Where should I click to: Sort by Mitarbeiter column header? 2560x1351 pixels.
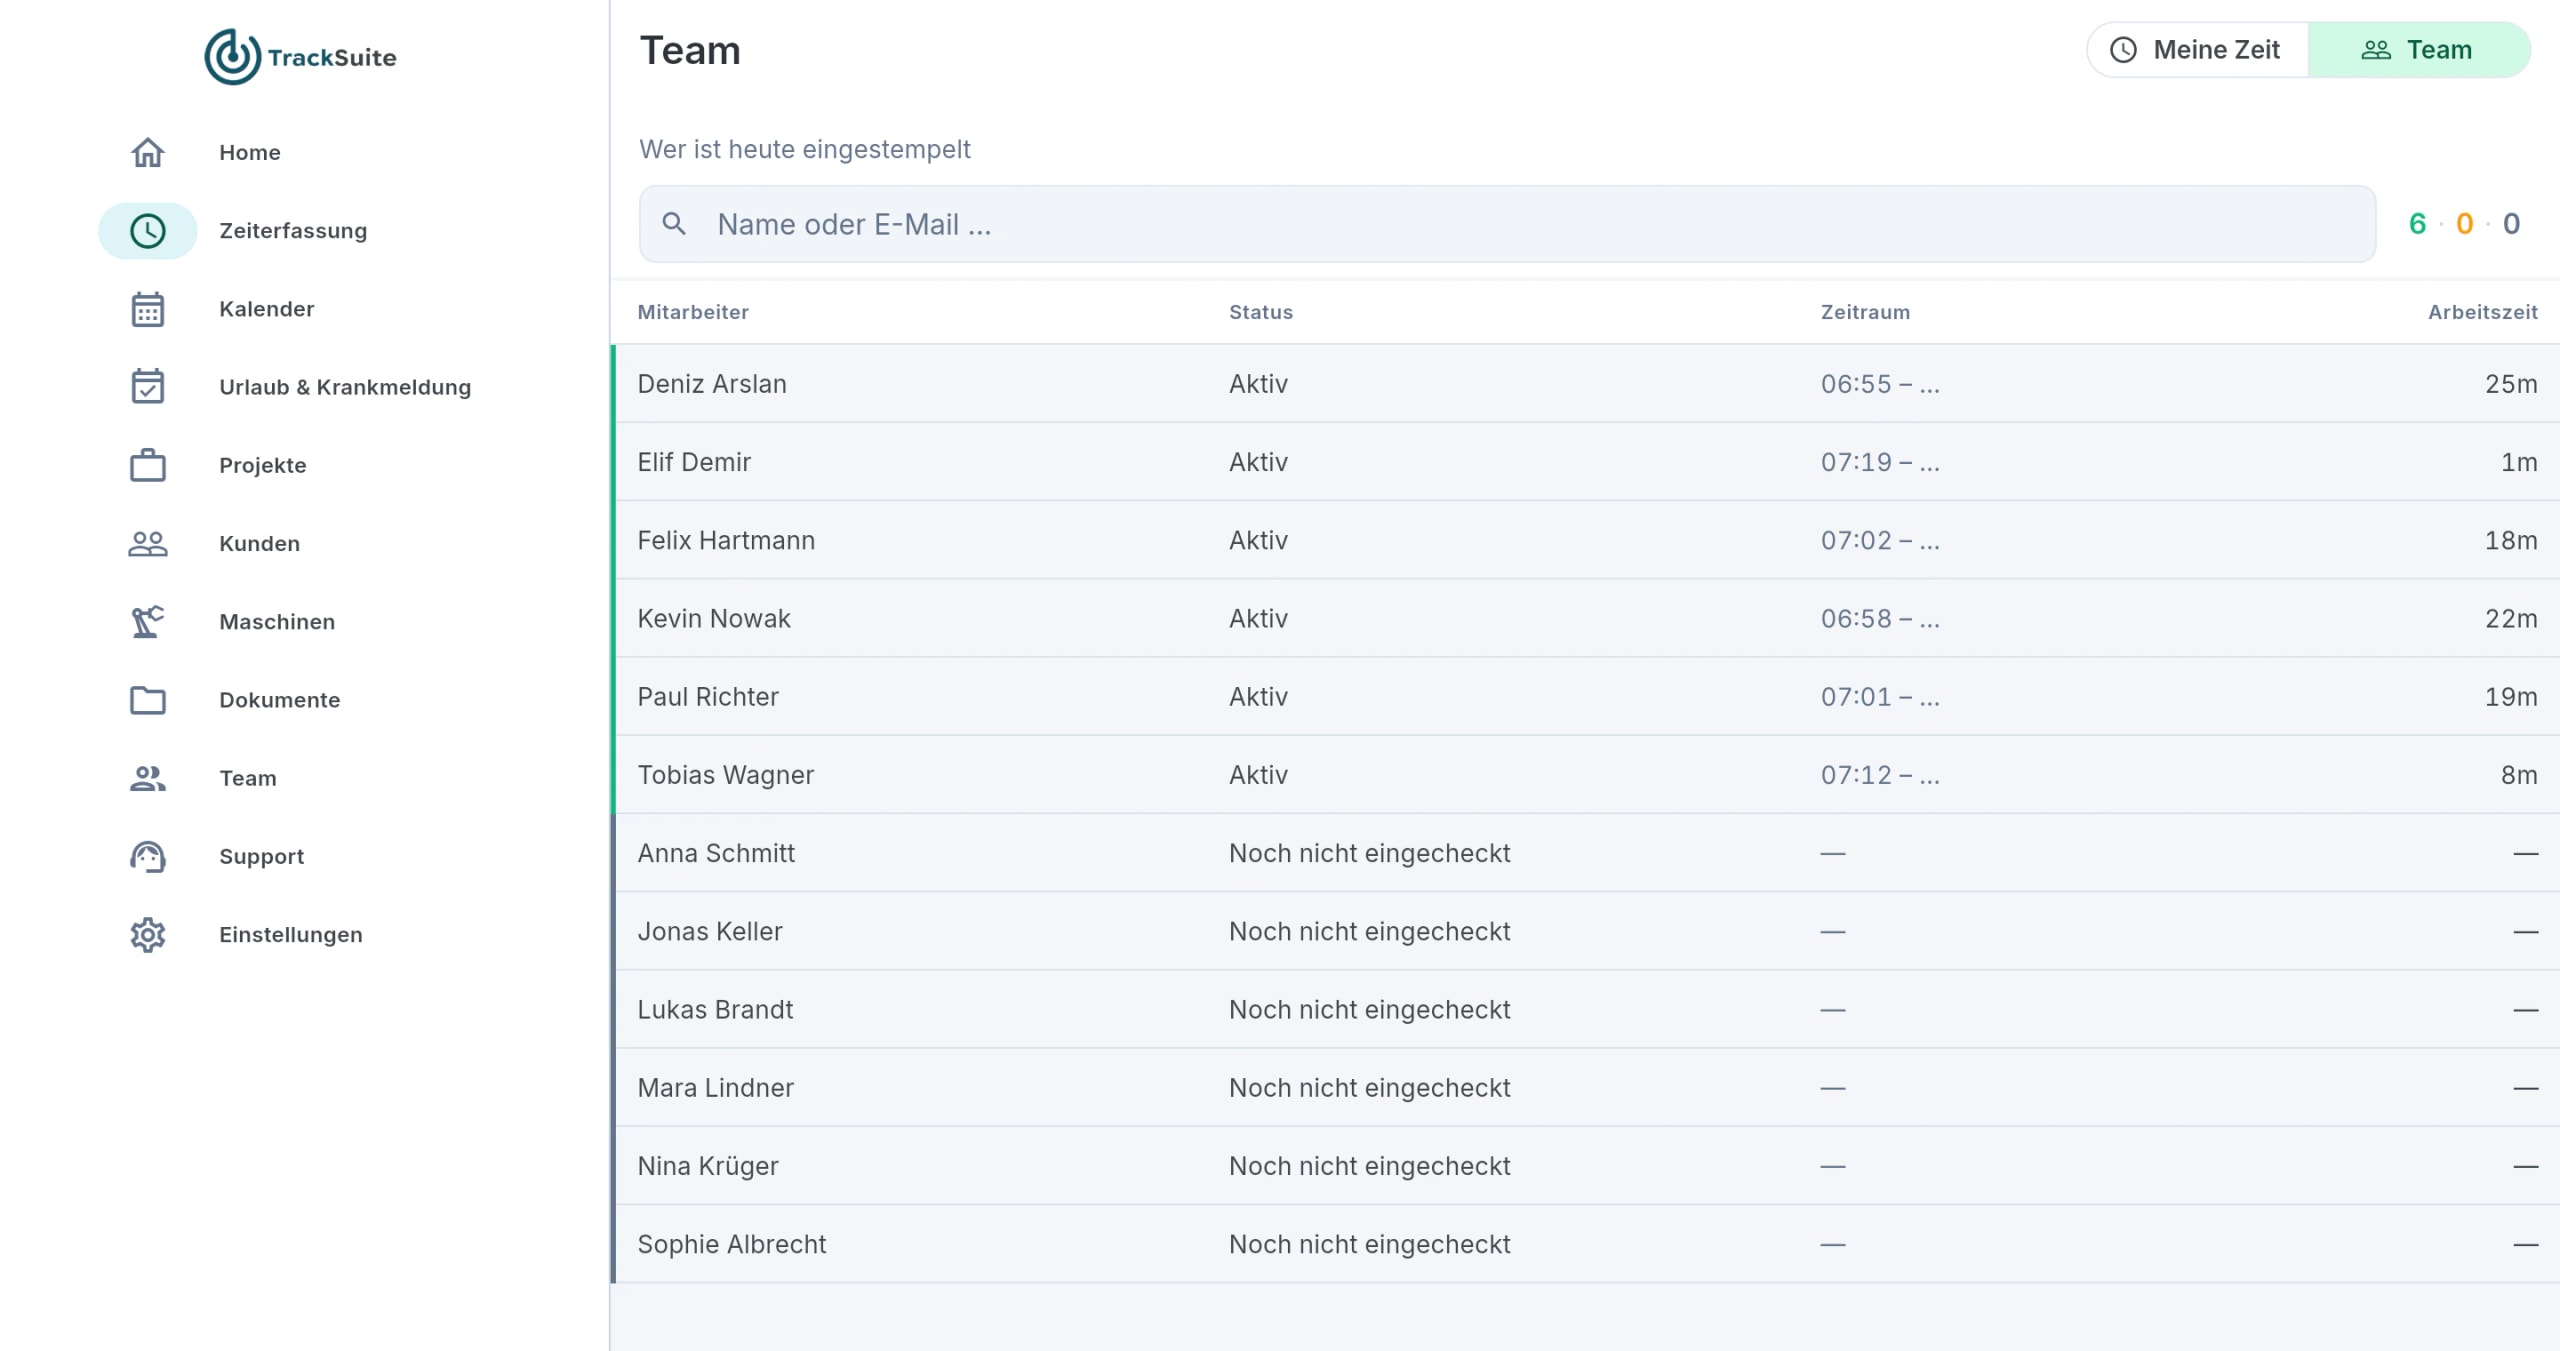point(693,312)
